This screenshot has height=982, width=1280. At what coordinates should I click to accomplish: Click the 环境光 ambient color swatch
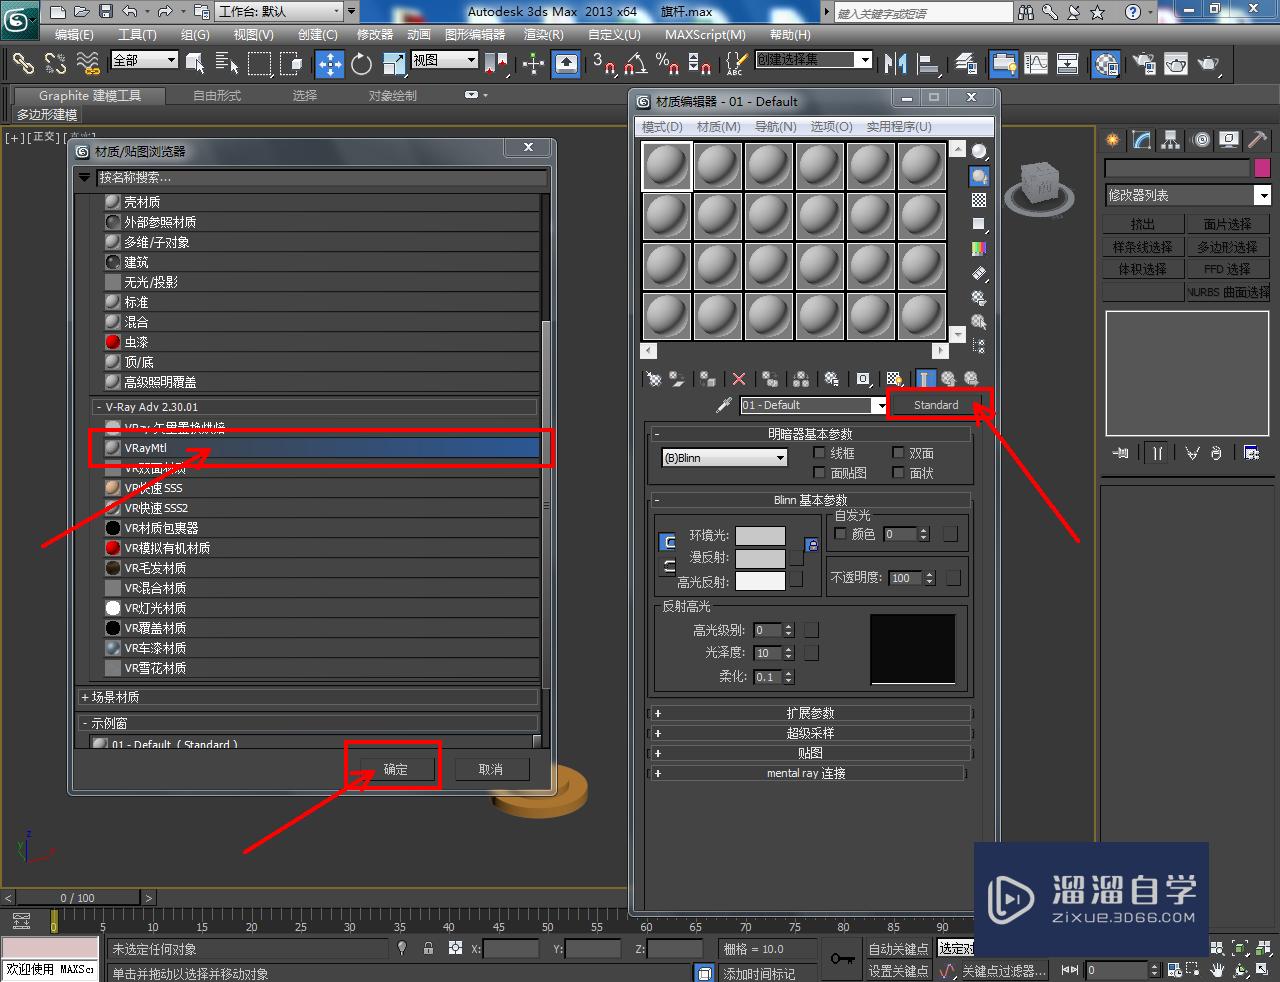(760, 536)
